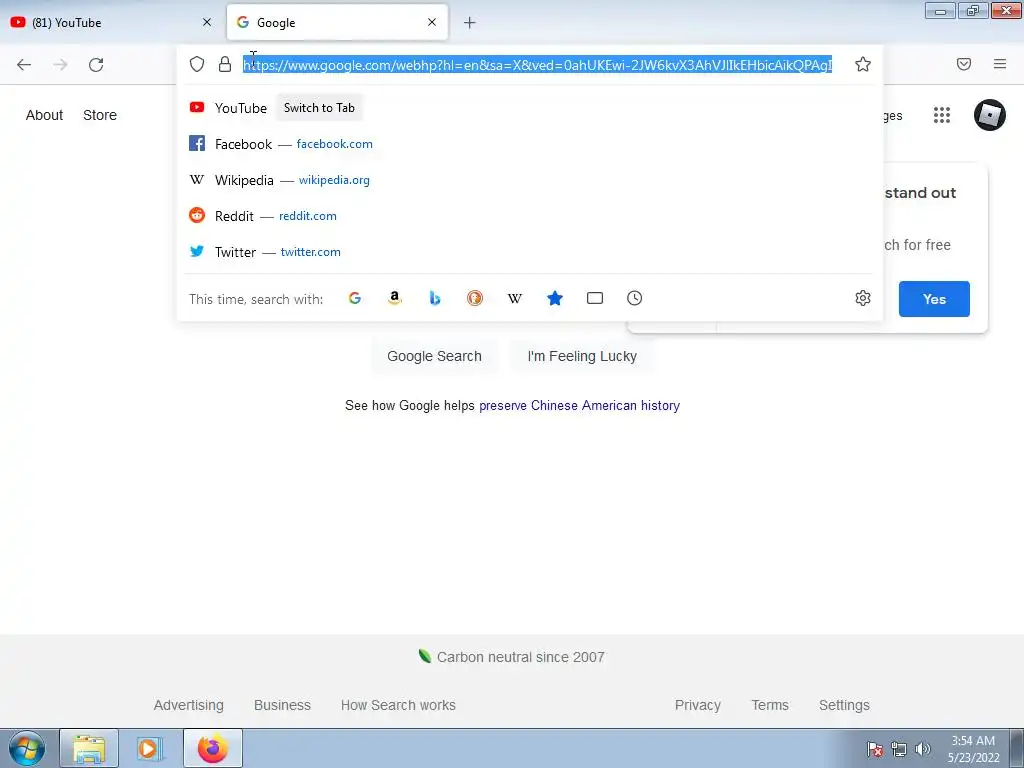Click Switch to Tab for YouTube
The height and width of the screenshot is (768, 1024).
pyautogui.click(x=319, y=108)
